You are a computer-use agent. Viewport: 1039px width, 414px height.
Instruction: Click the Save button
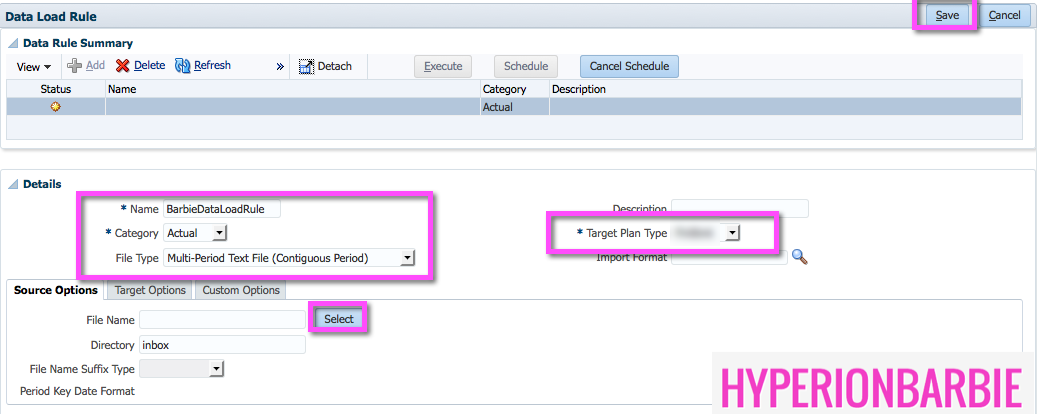click(946, 15)
